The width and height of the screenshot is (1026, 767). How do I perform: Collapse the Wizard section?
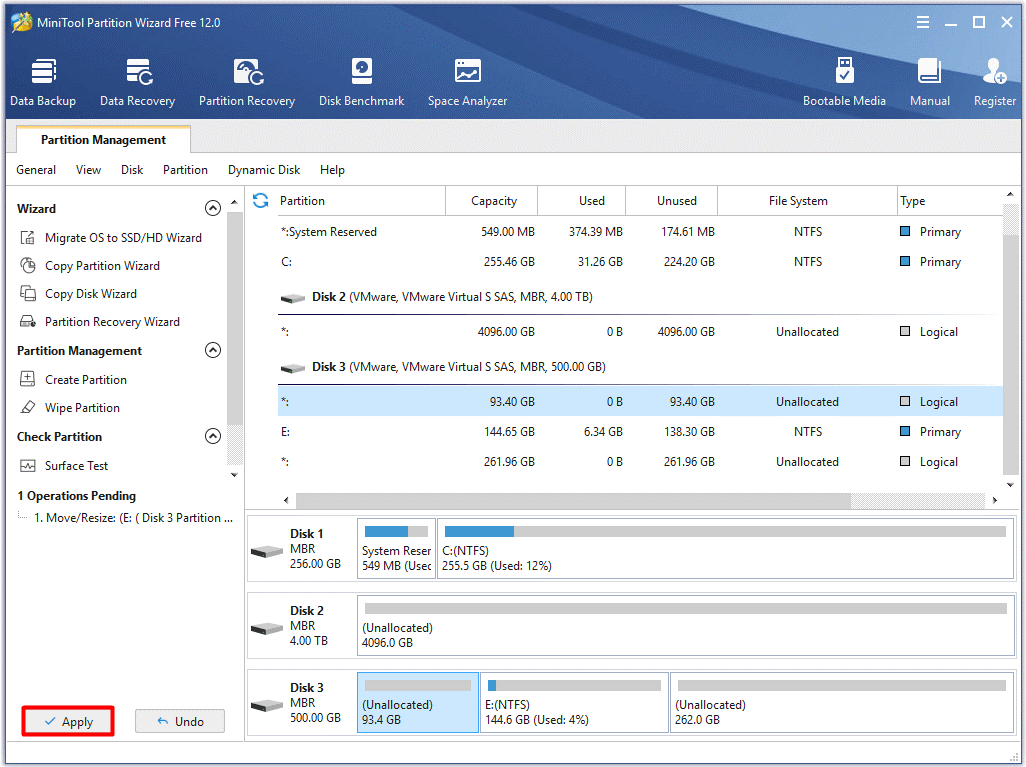tap(212, 208)
